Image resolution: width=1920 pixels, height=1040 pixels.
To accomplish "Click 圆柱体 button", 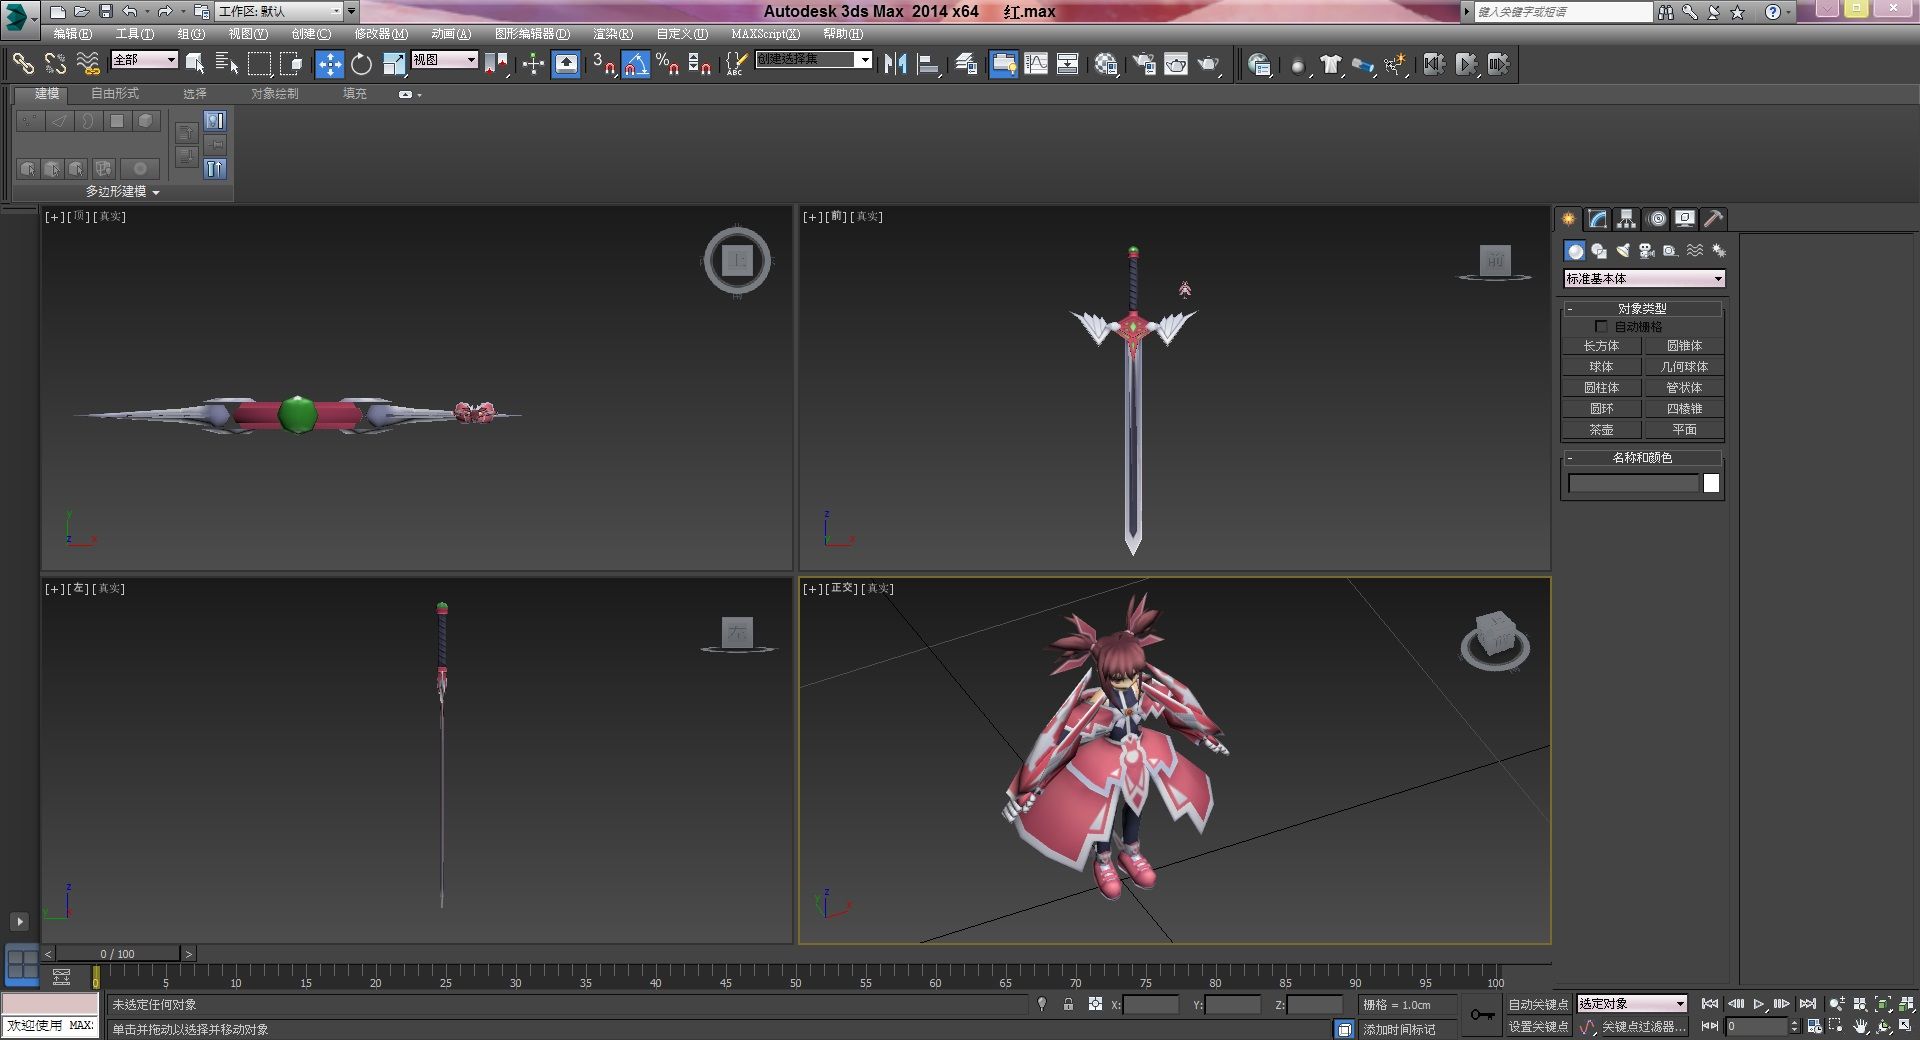I will click(1601, 388).
